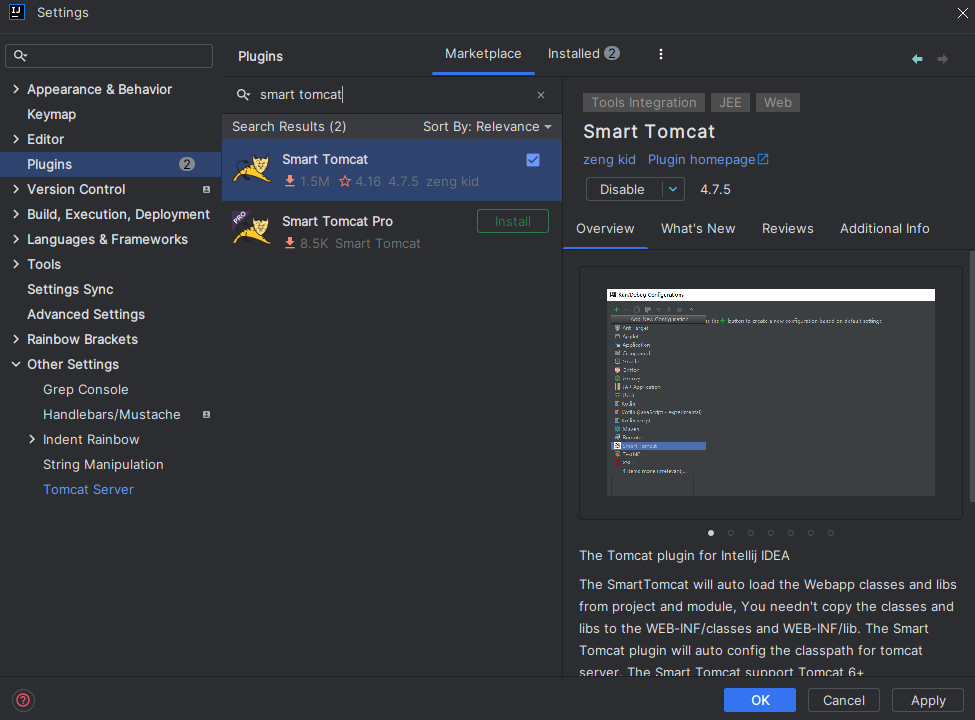Click the Installed tab count badge
975x720 pixels.
click(x=612, y=53)
